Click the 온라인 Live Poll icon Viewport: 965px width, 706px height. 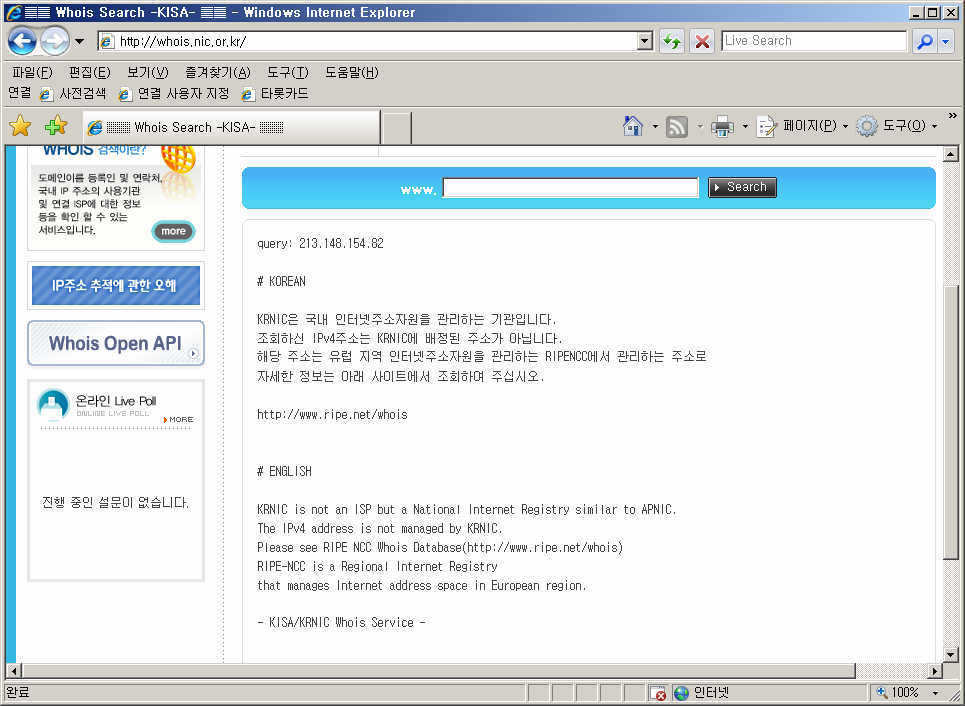click(53, 404)
